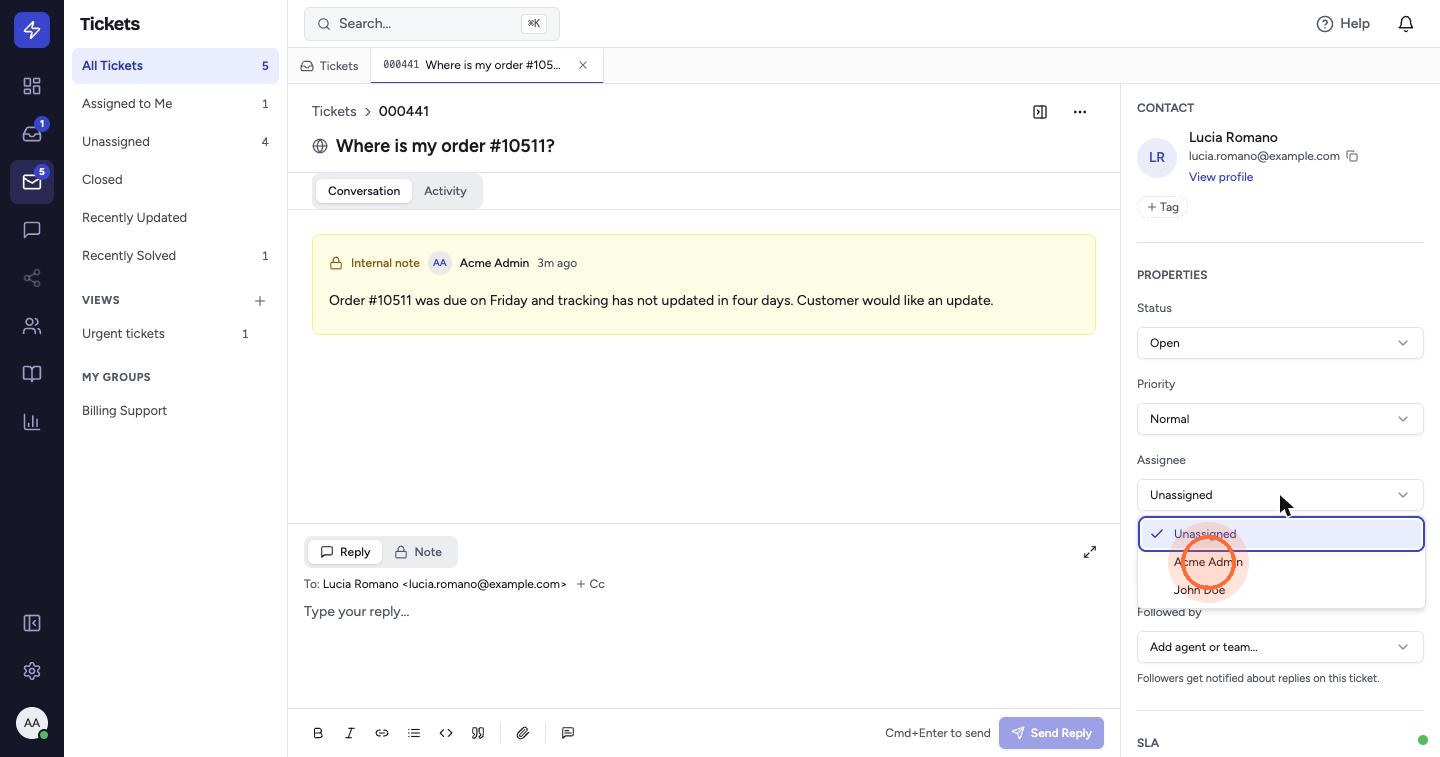This screenshot has width=1440, height=757.
Task: Open the tickets mail icon with badge 5
Action: [x=32, y=182]
